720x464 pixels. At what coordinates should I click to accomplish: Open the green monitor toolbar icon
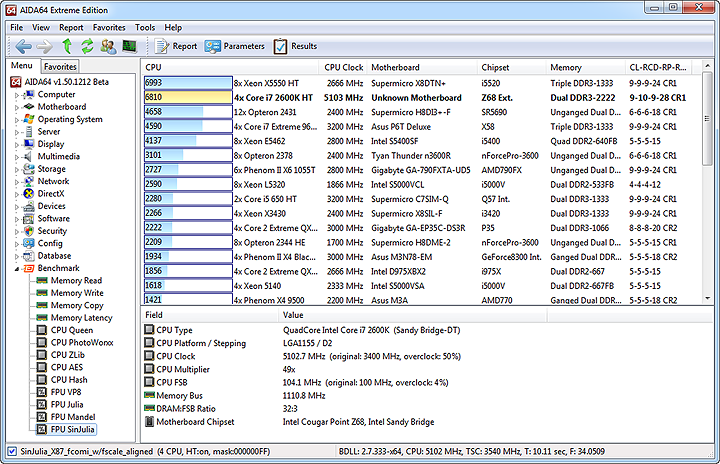(129, 46)
